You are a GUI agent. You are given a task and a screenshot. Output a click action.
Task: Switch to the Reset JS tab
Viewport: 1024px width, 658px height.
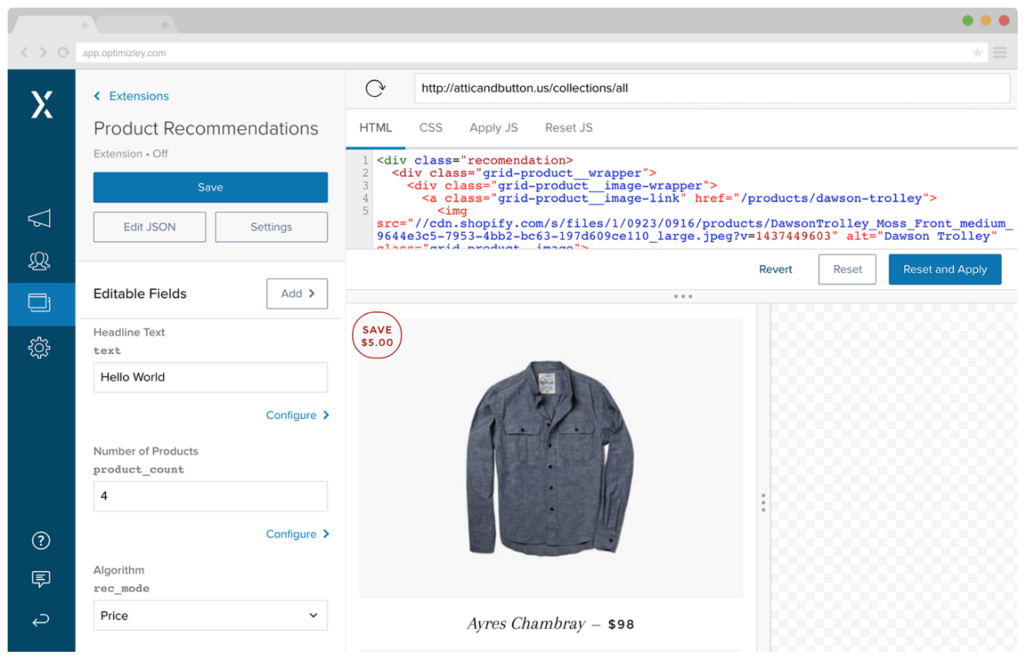pos(569,128)
